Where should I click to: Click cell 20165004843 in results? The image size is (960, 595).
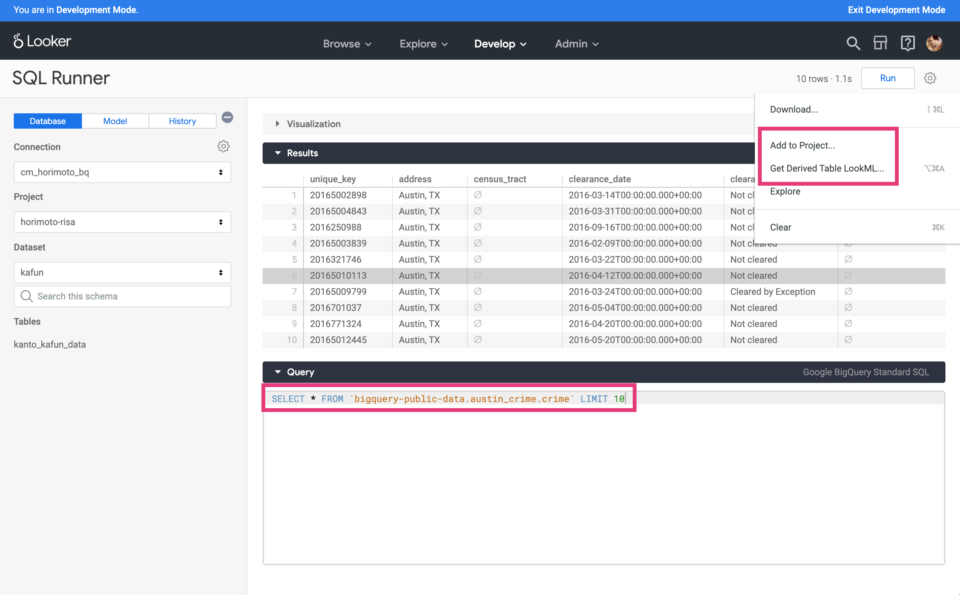click(338, 211)
